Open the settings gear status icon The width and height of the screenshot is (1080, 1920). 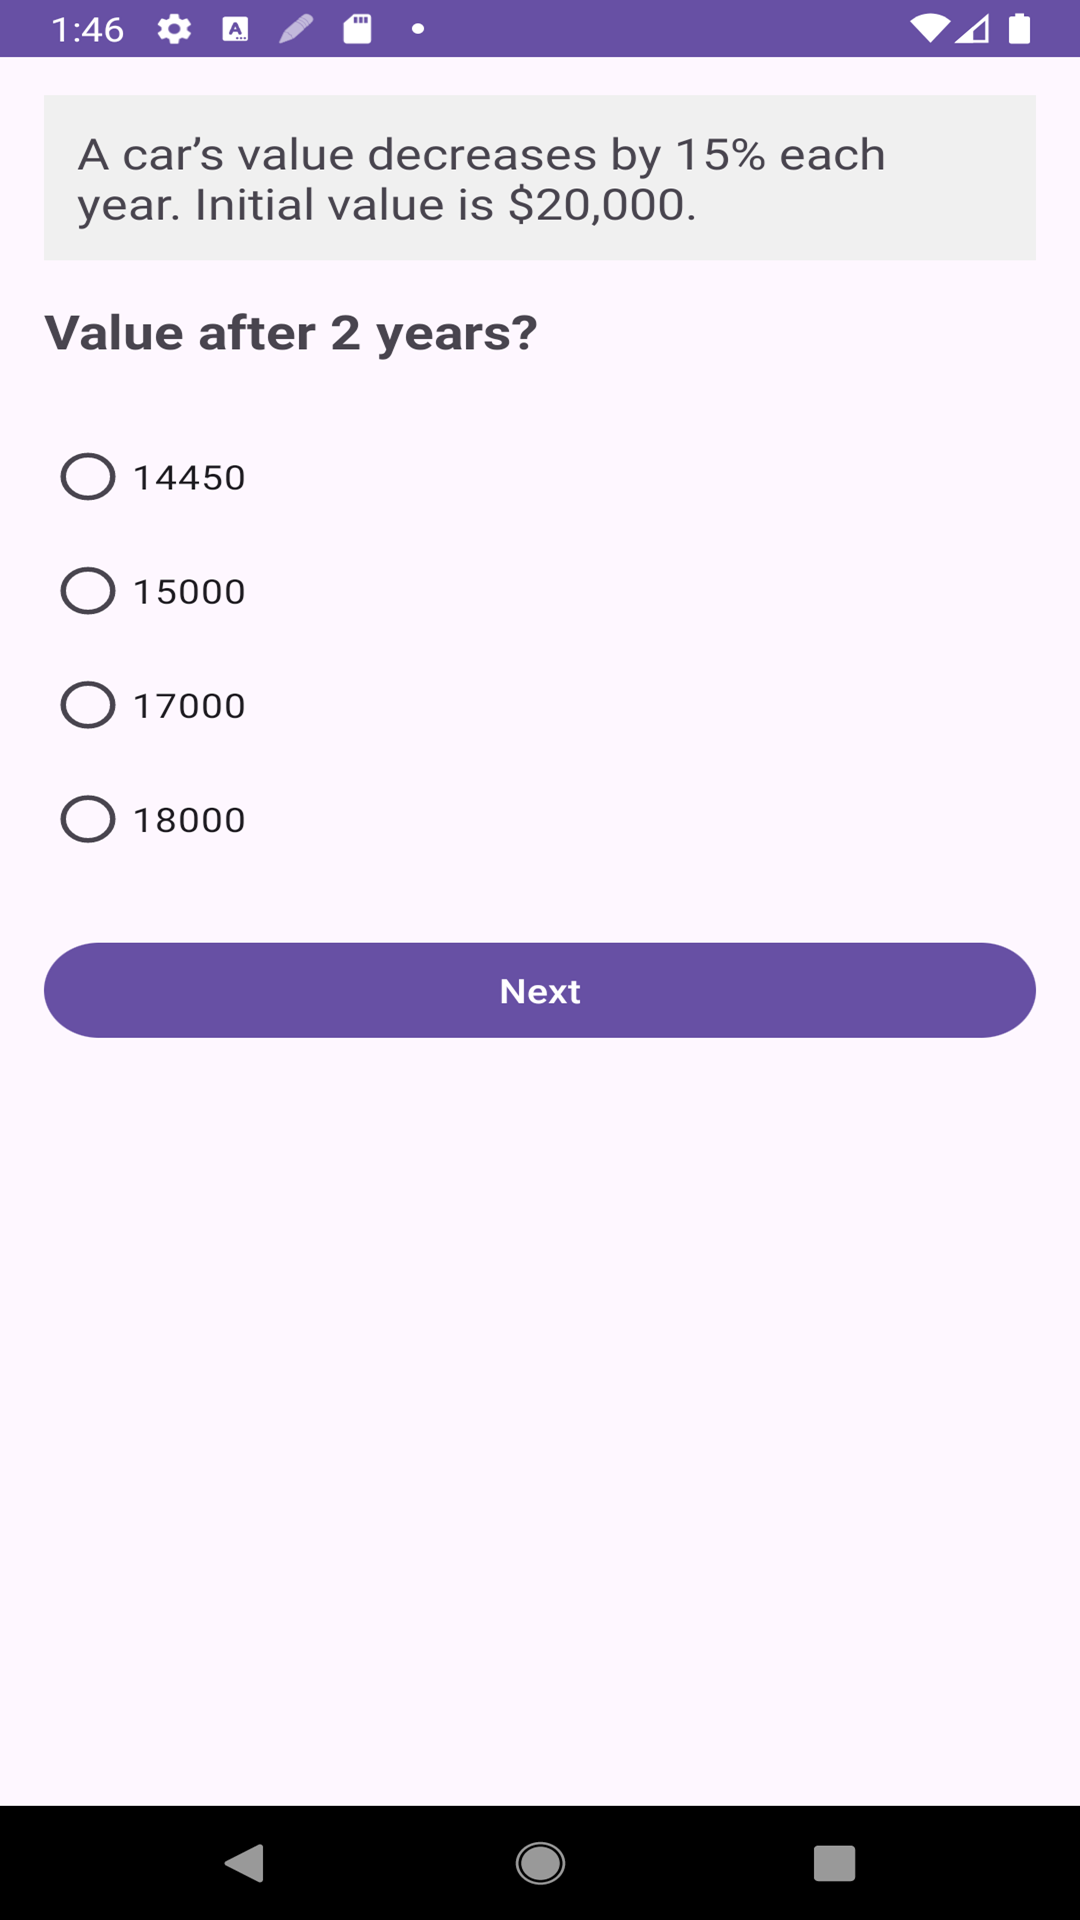pos(174,29)
